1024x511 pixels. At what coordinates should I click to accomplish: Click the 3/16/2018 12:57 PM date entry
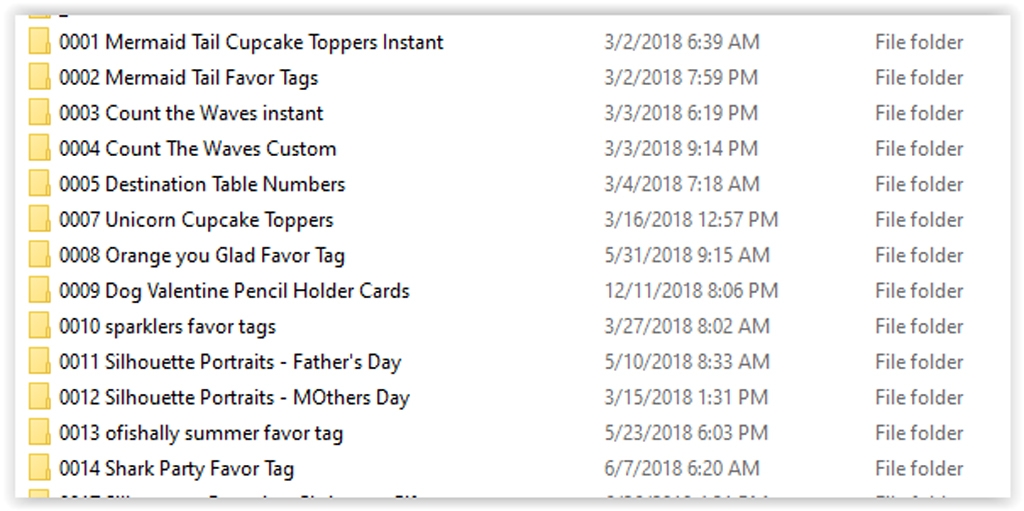(x=691, y=220)
